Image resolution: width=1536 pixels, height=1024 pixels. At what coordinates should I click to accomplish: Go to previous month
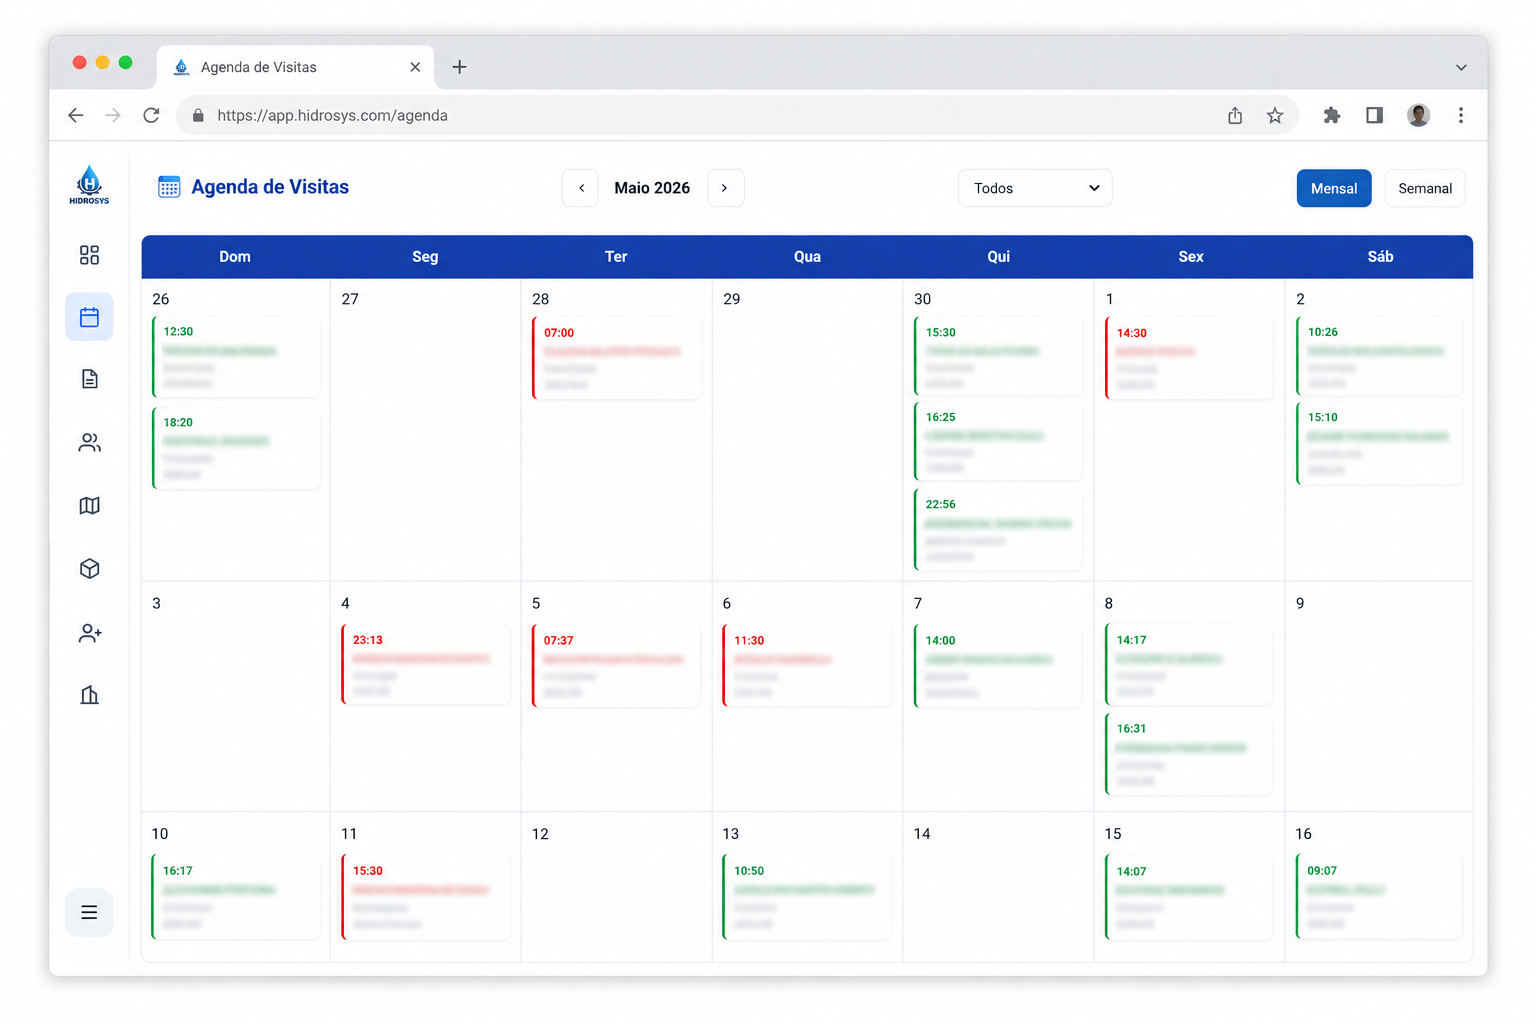click(x=580, y=188)
